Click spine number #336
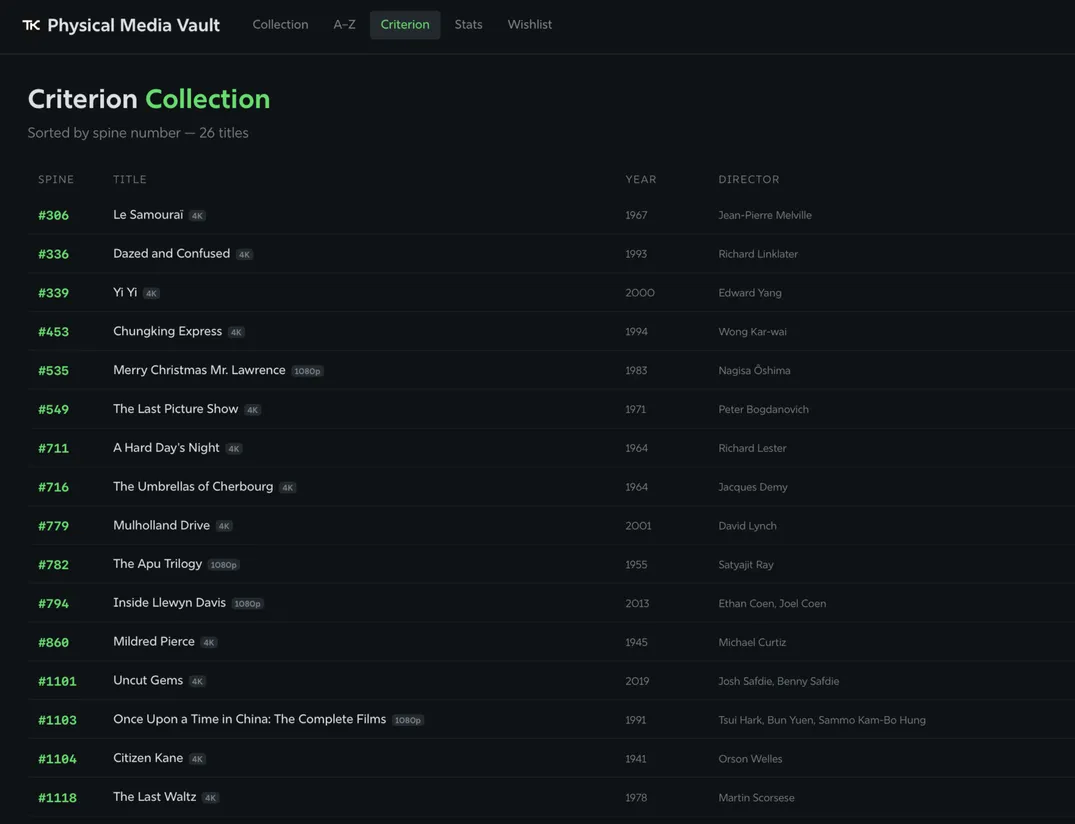 [x=53, y=254]
